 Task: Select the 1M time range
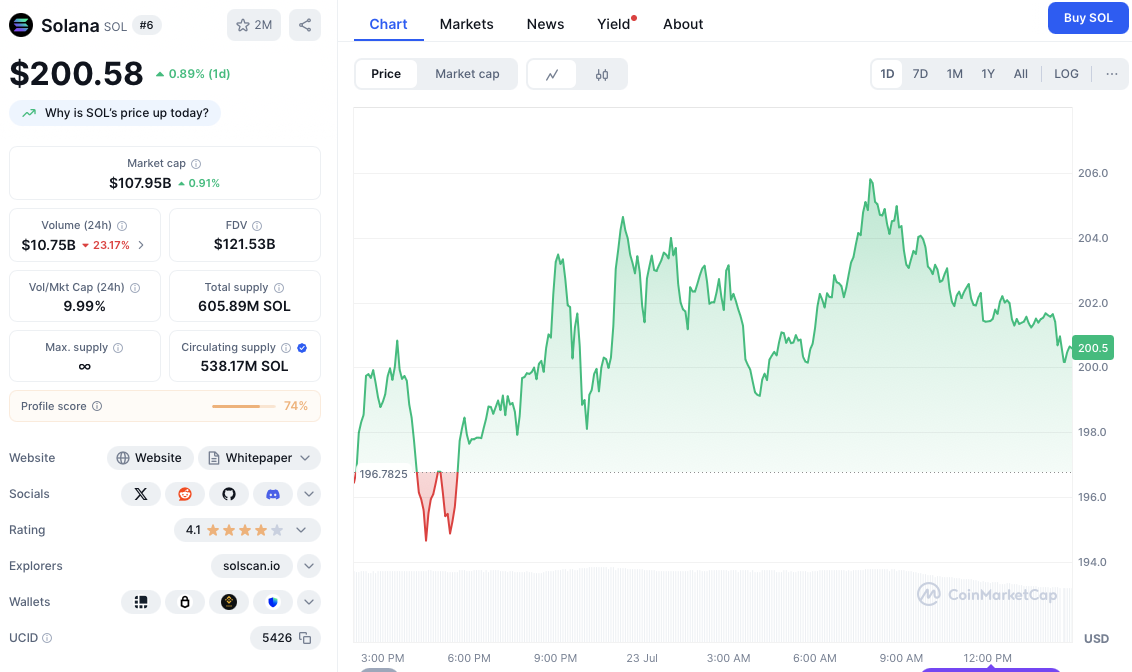point(954,74)
